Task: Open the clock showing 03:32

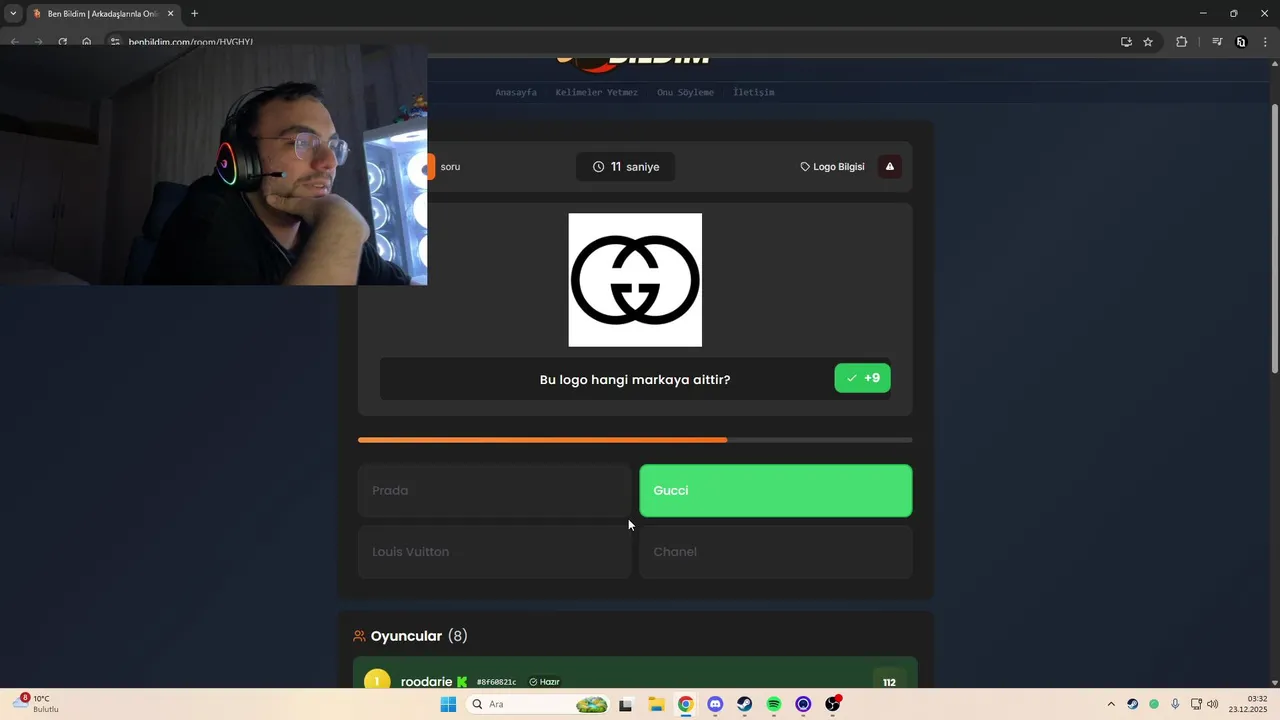Action: [x=1249, y=704]
